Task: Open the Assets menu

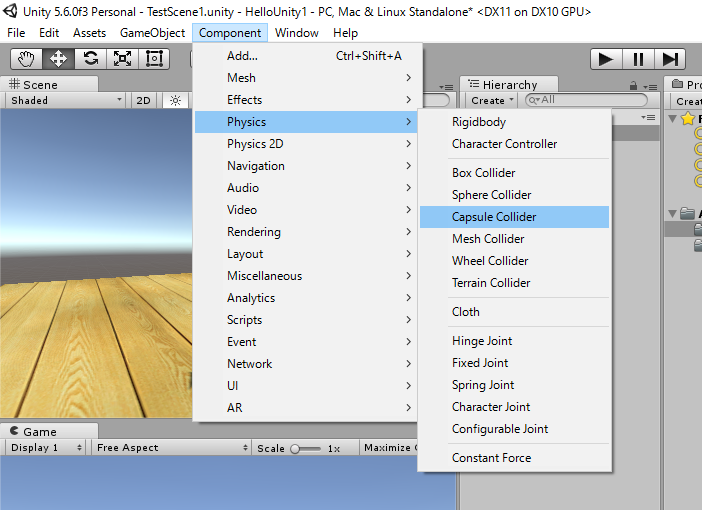Action: pyautogui.click(x=90, y=33)
